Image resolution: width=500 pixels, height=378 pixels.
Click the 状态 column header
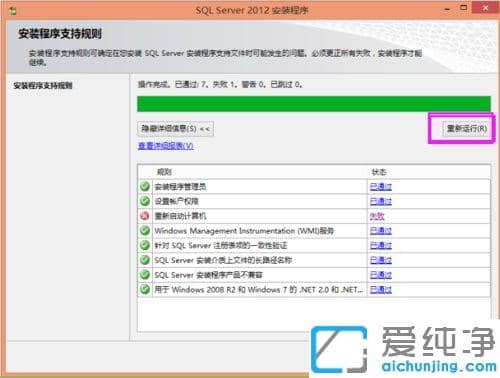[379, 172]
